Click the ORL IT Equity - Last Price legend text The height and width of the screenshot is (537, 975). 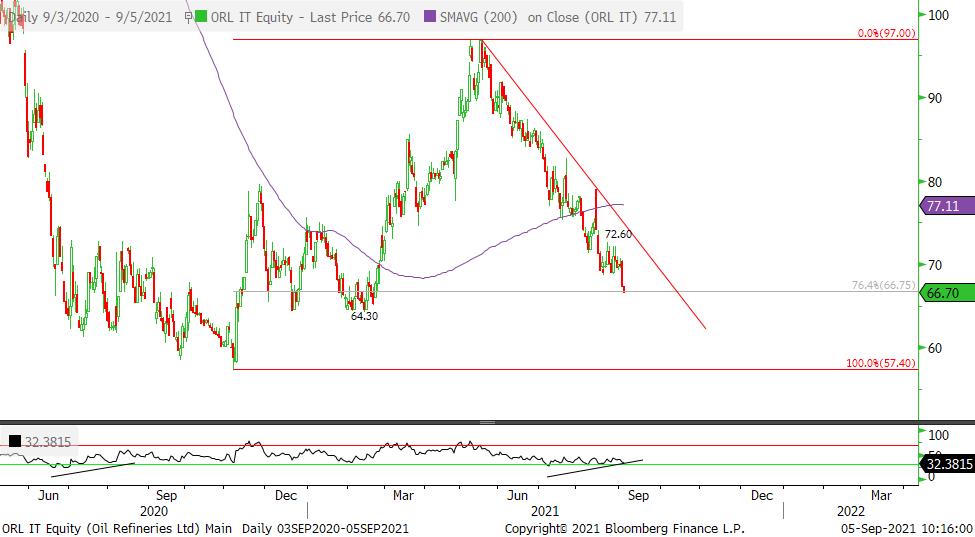pos(310,17)
